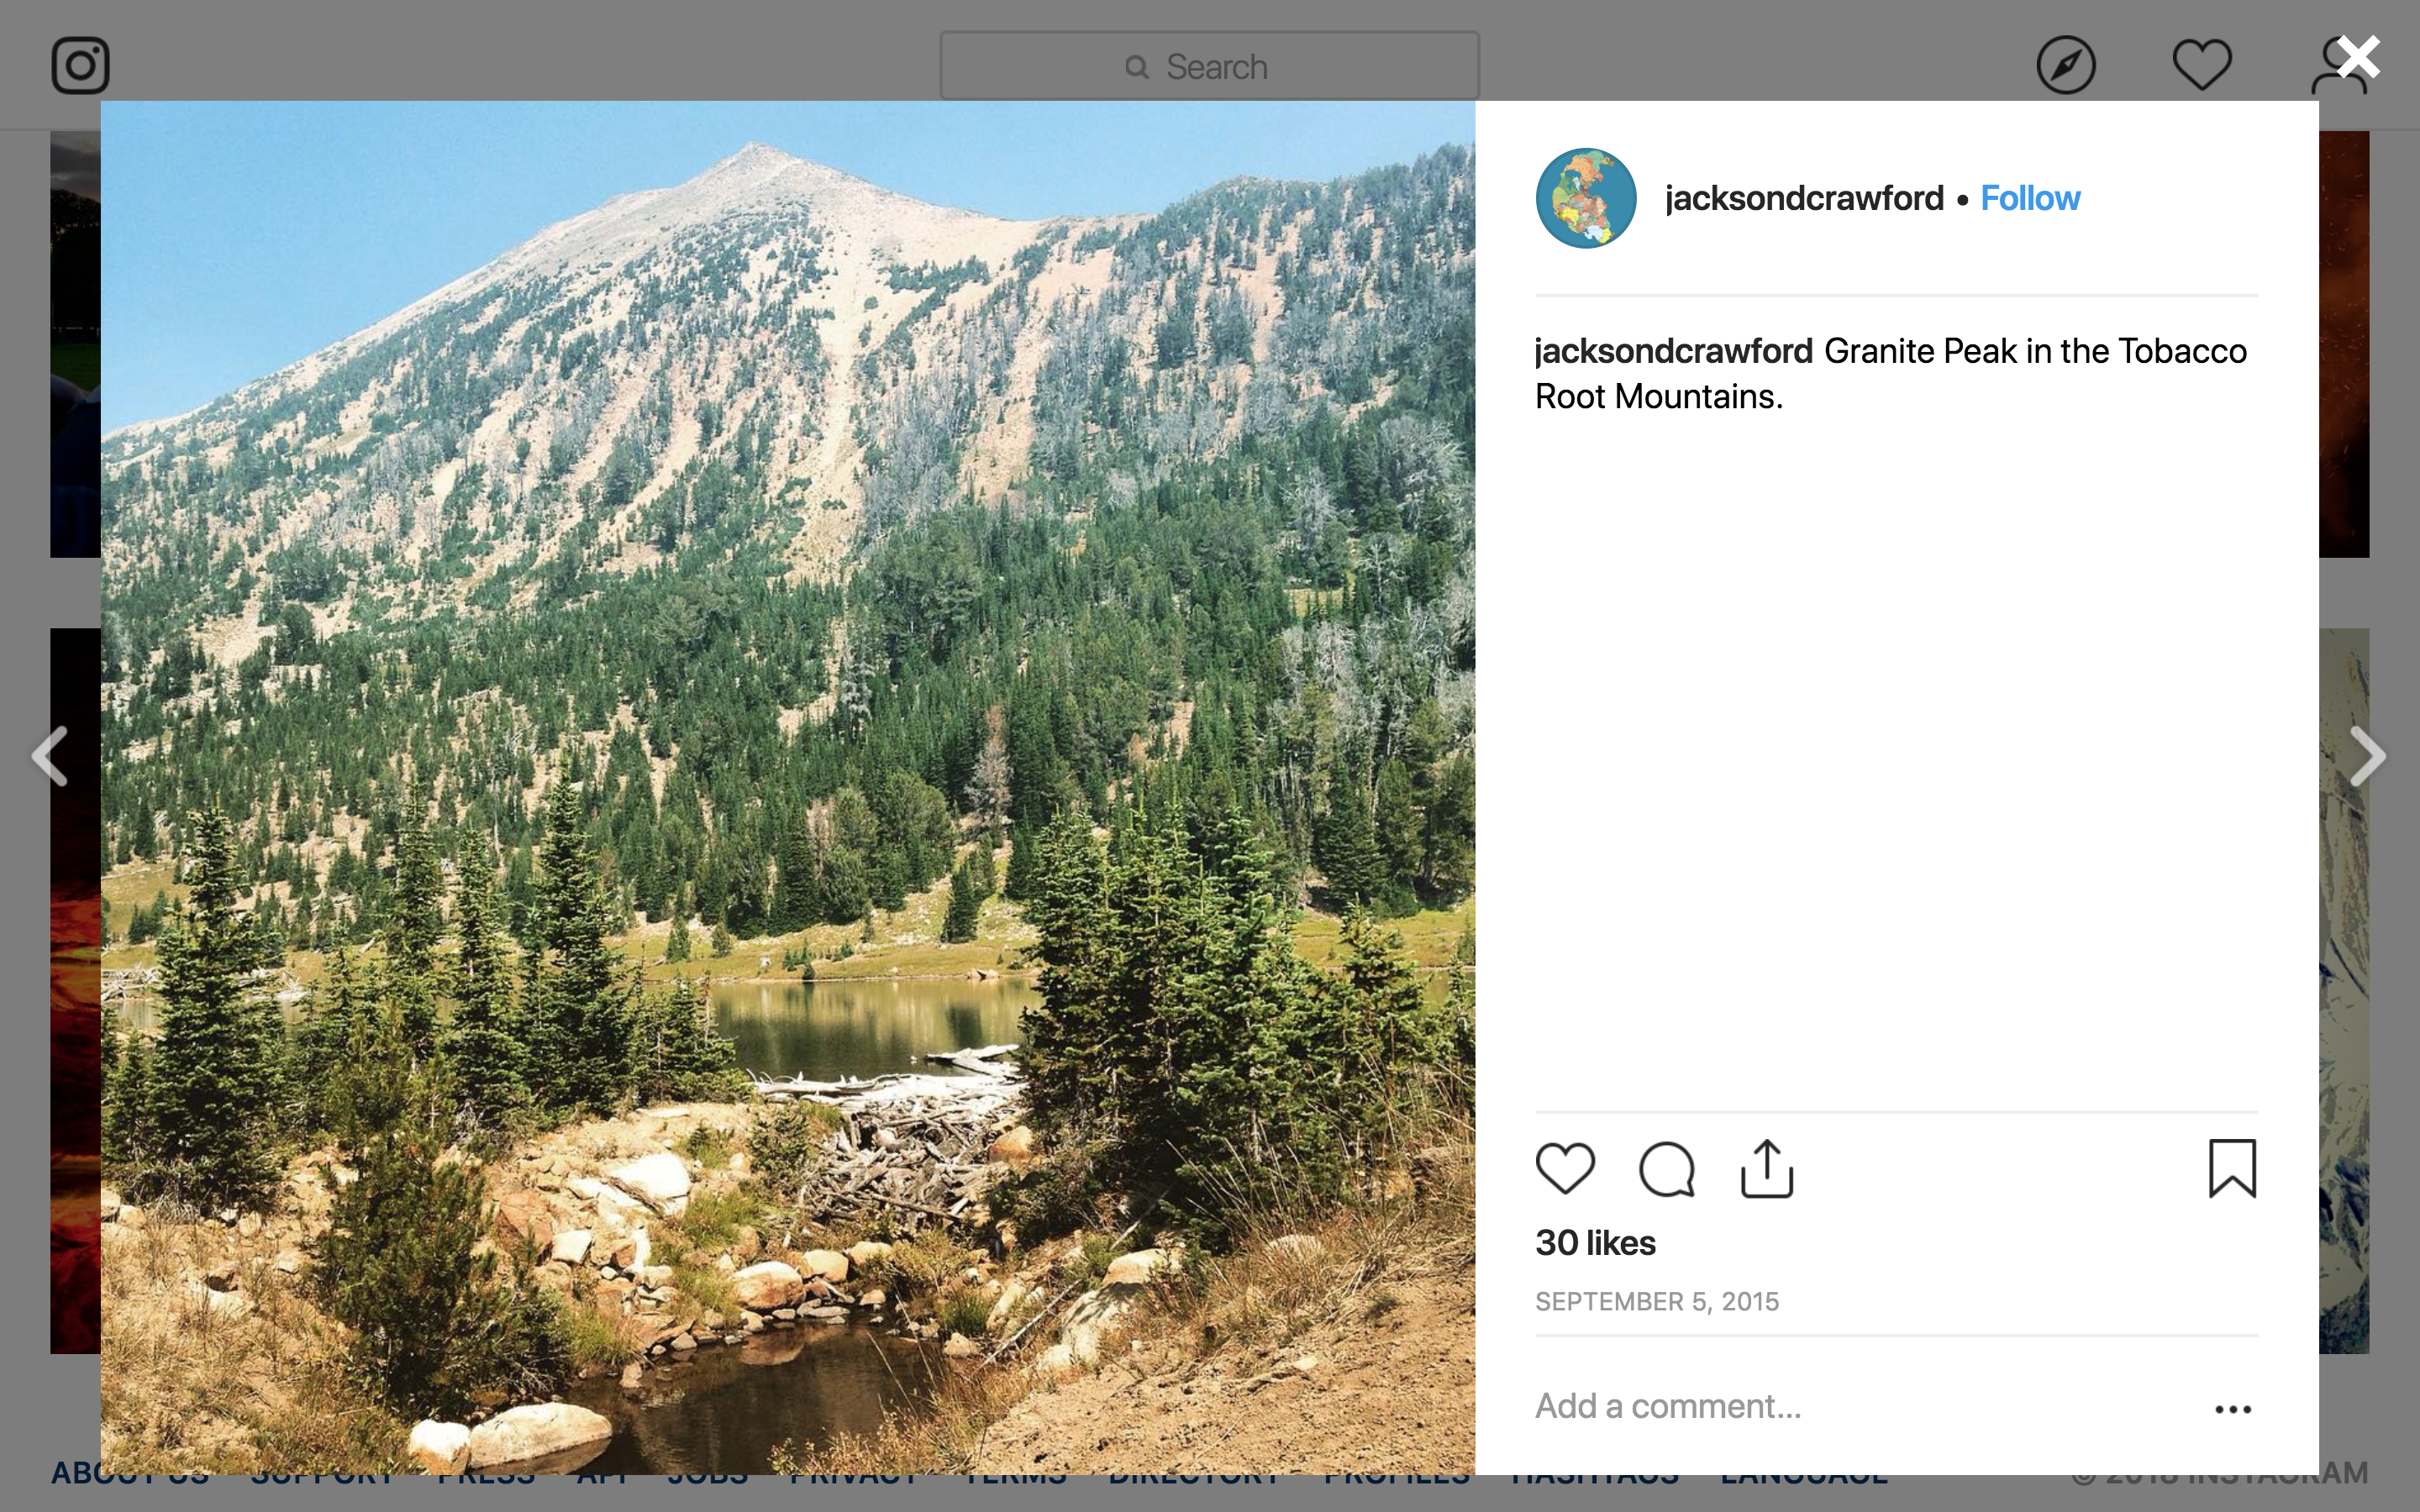Screen dimensions: 2420x1512
Task: Click the jacksondcrawford profile avatar
Action: (1586, 198)
